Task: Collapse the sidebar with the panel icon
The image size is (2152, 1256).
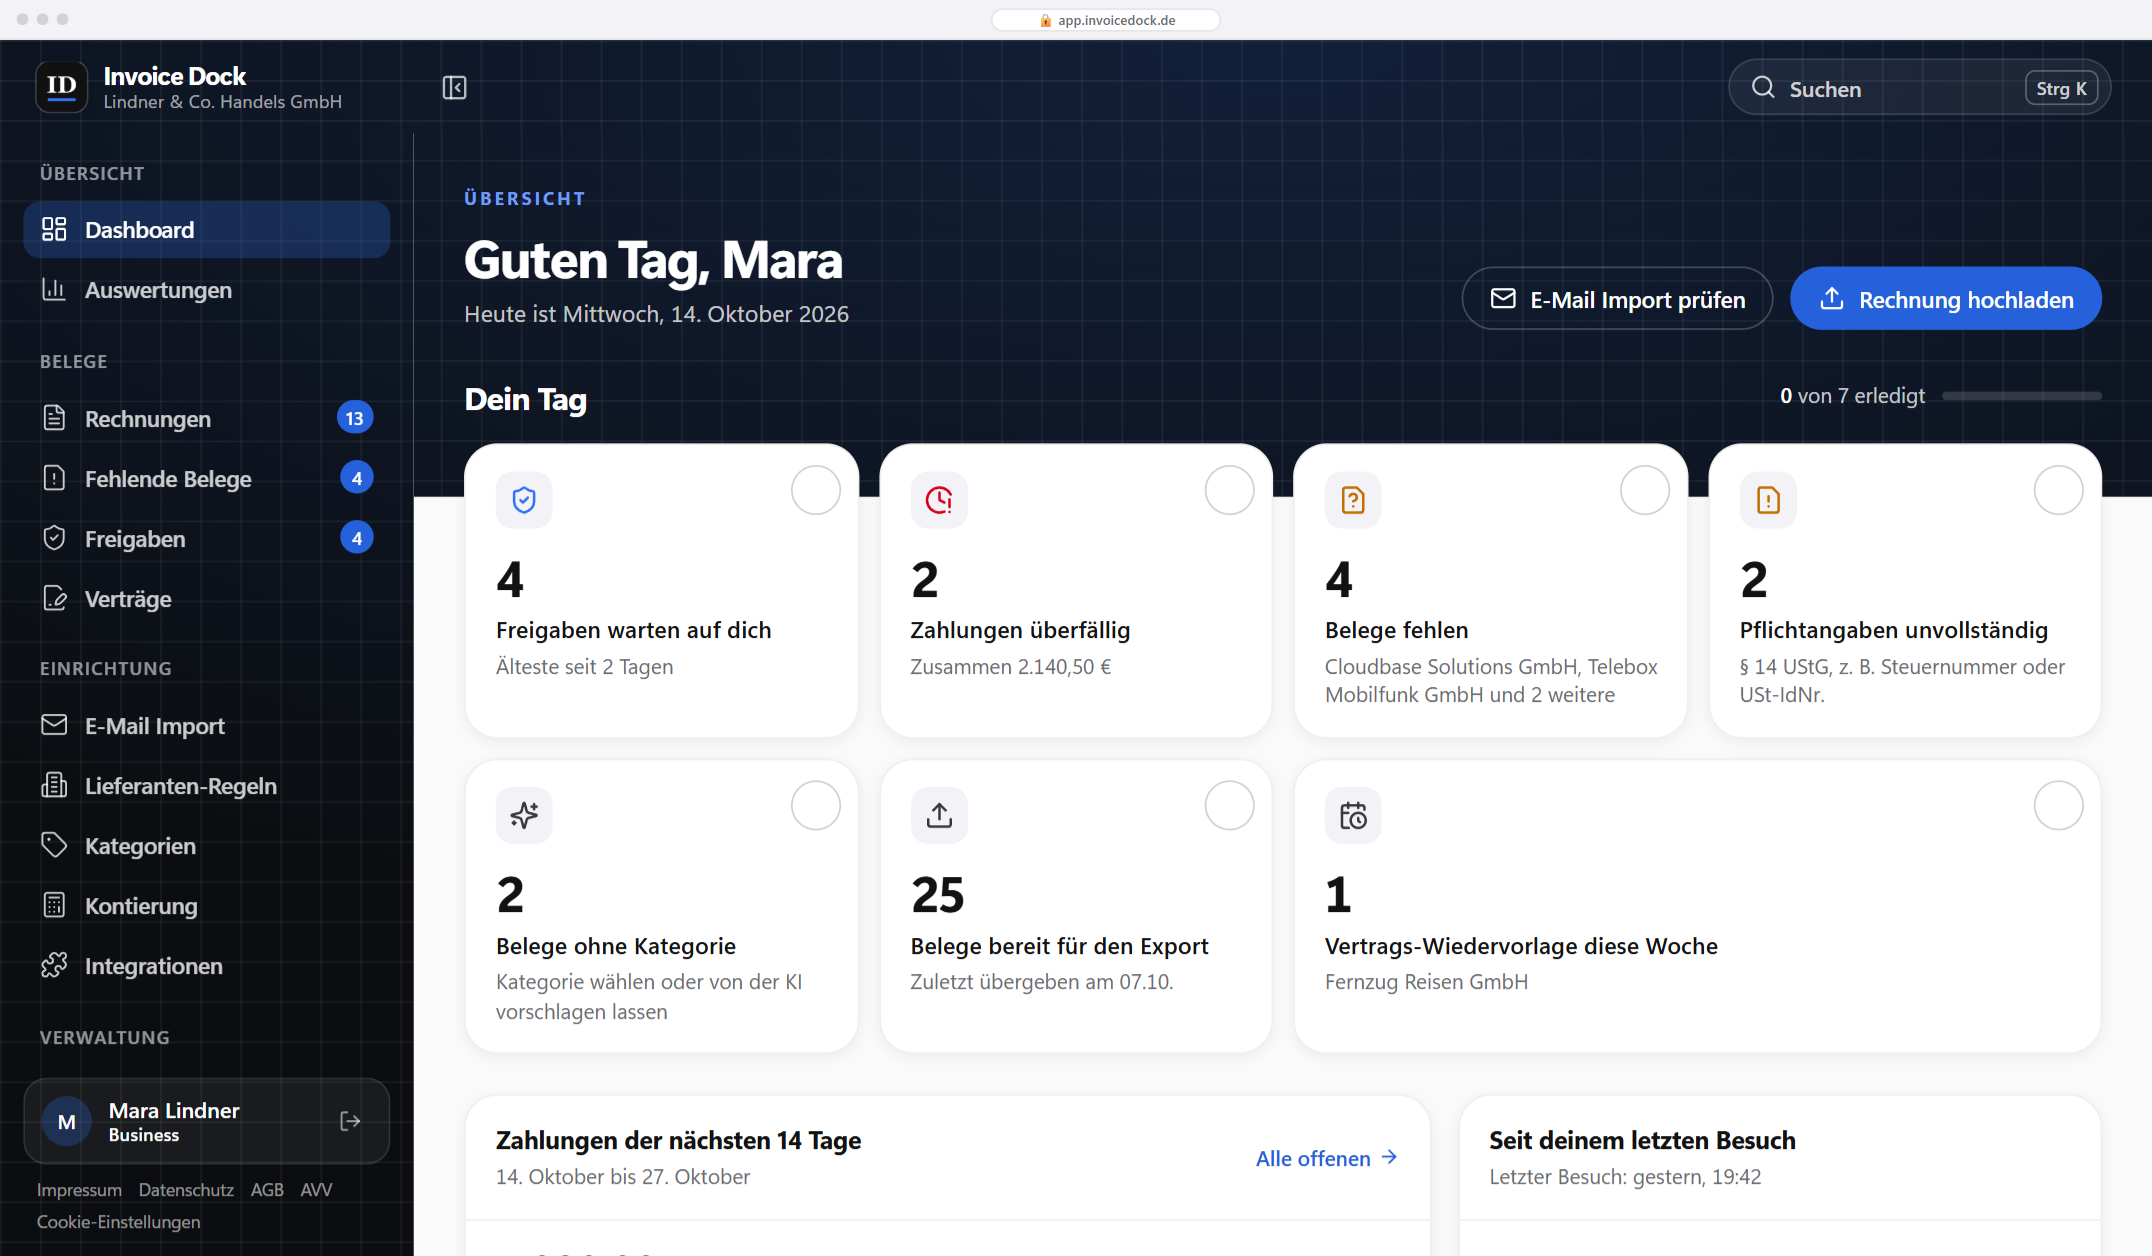Action: click(x=454, y=88)
